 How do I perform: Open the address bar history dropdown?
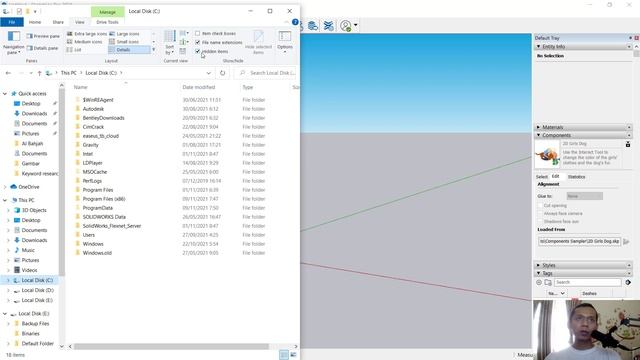point(209,73)
